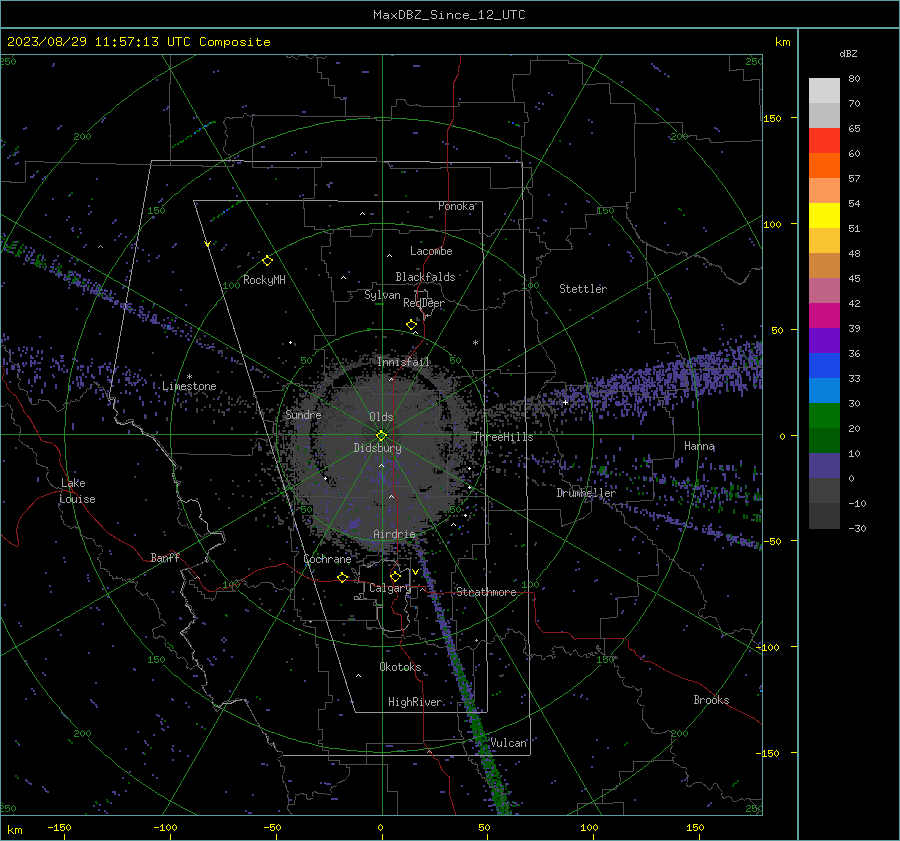This screenshot has height=841, width=900.
Task: Select the Limestone label
Action: click(x=189, y=386)
